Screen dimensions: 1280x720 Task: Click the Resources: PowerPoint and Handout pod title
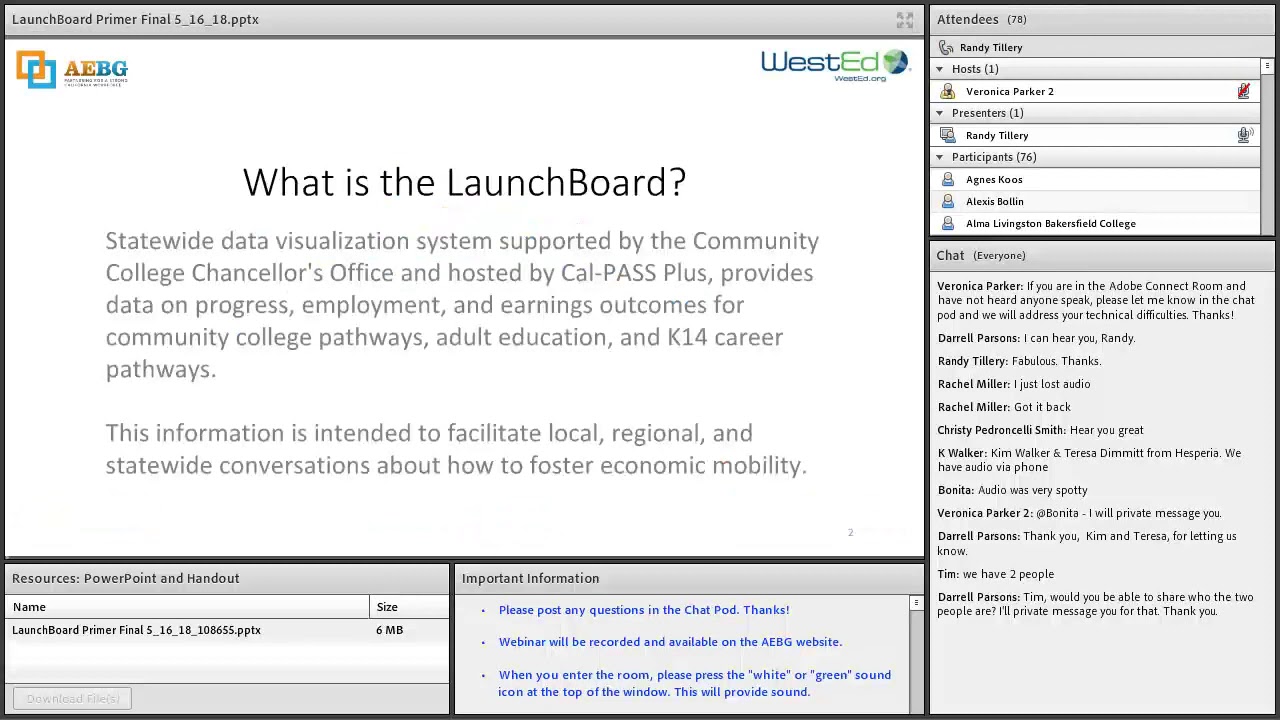pos(126,578)
